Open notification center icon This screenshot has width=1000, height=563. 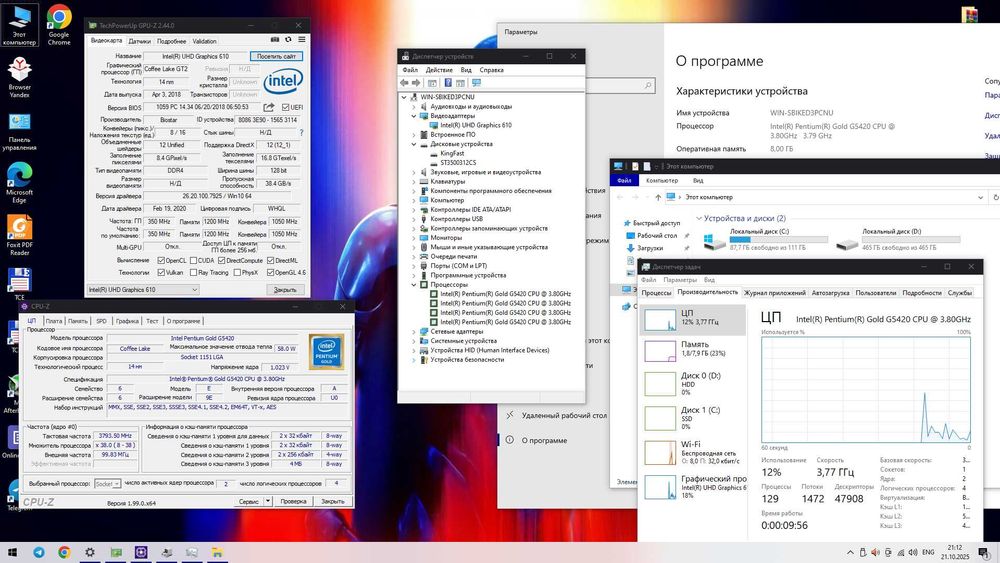(985, 552)
